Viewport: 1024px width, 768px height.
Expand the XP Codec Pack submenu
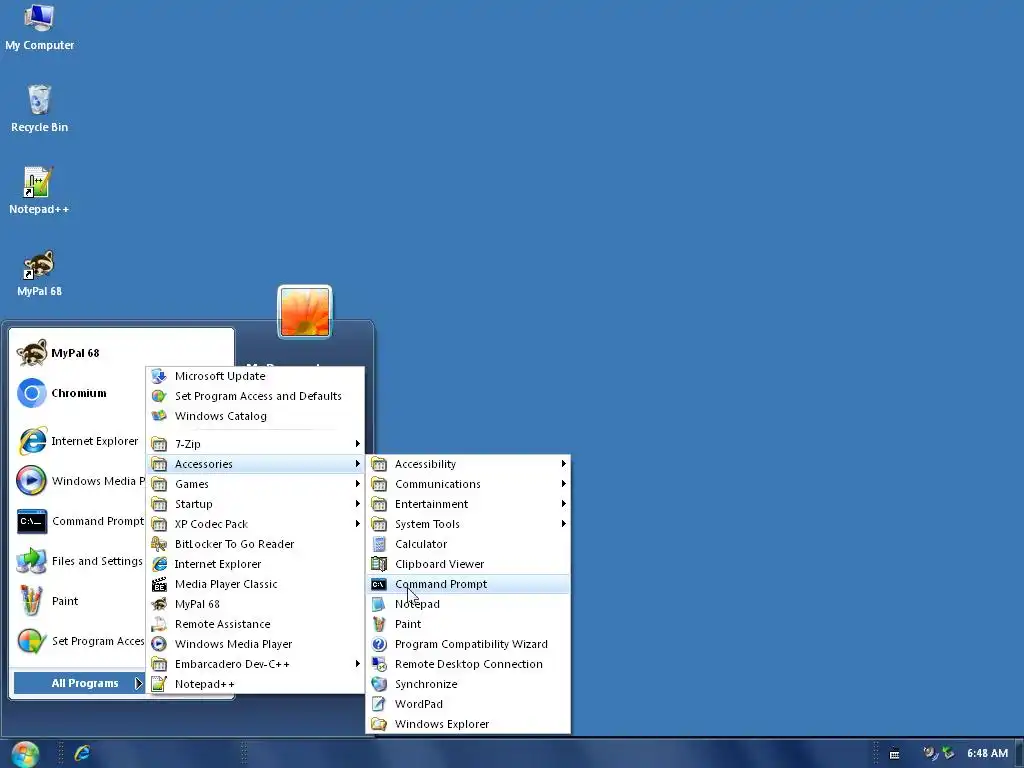tap(255, 524)
